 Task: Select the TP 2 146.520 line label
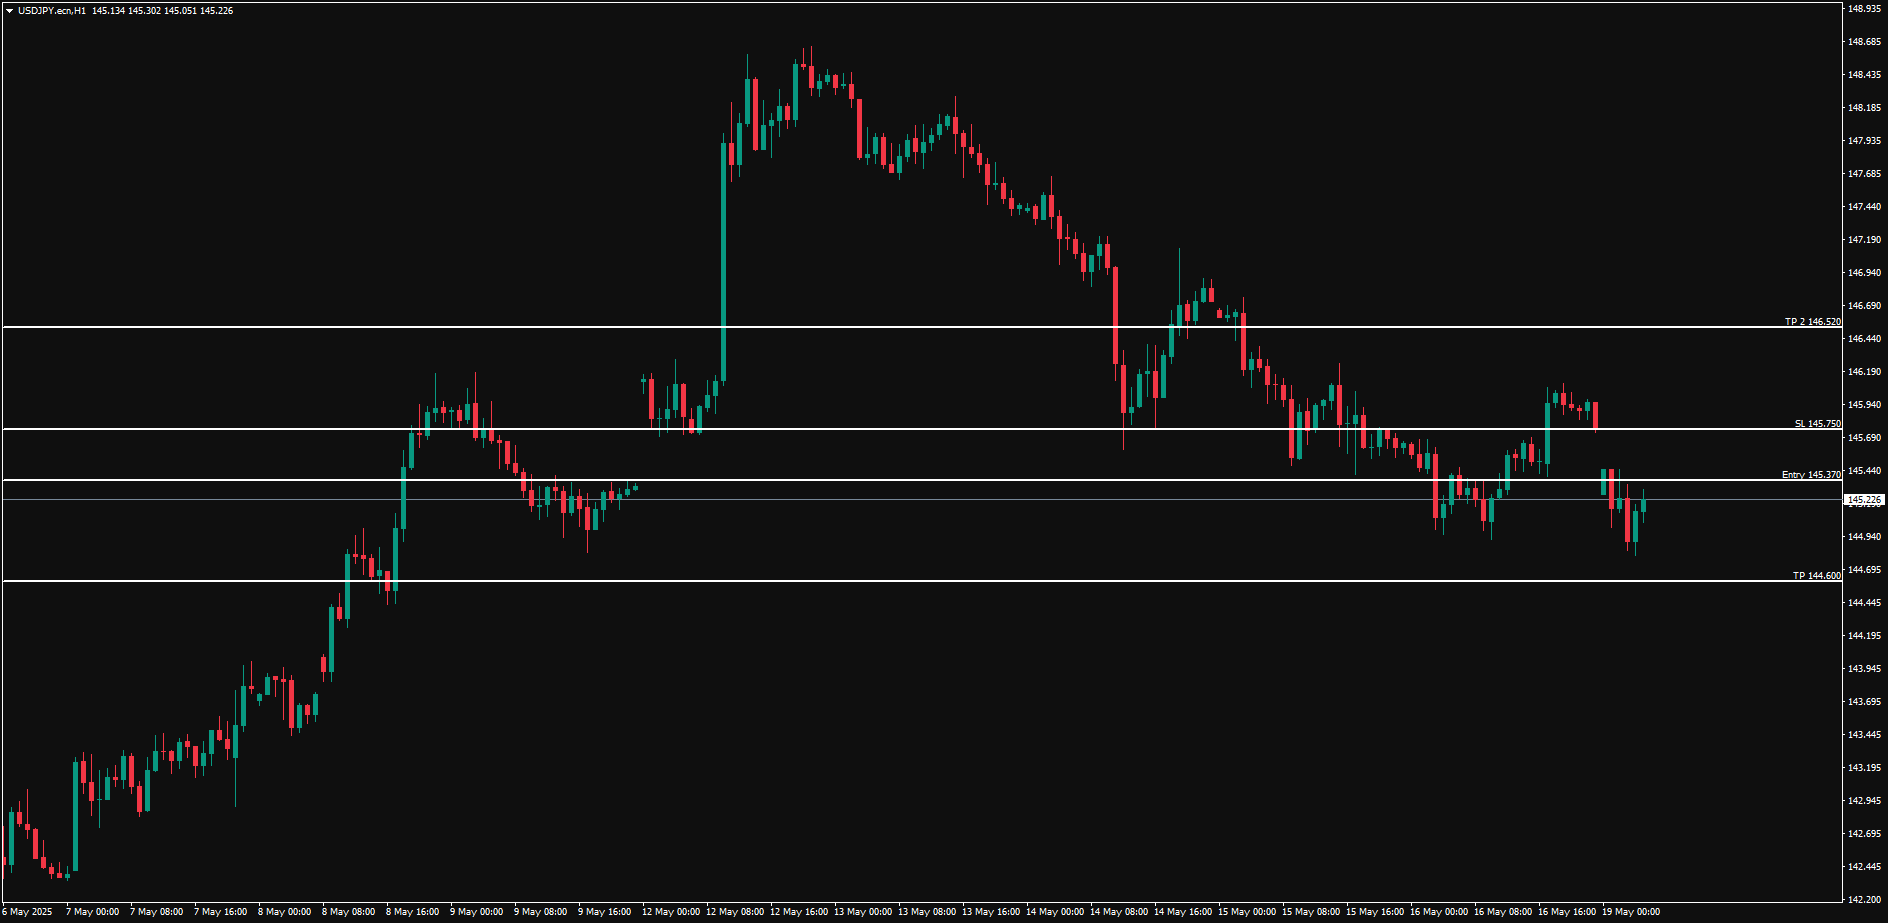tap(1812, 322)
